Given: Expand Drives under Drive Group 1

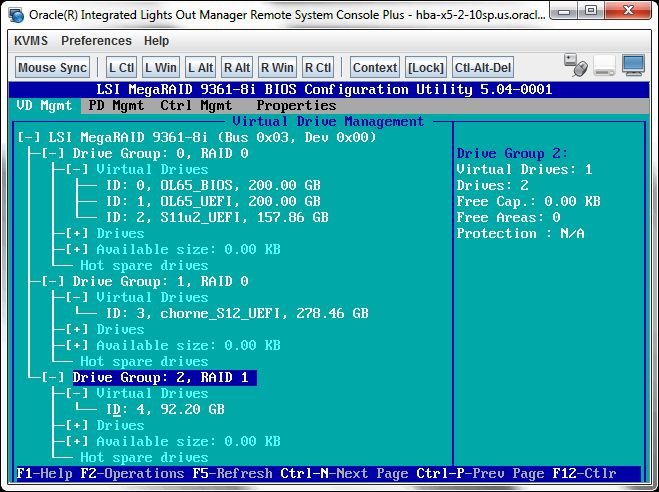Looking at the screenshot, I should tap(77, 329).
